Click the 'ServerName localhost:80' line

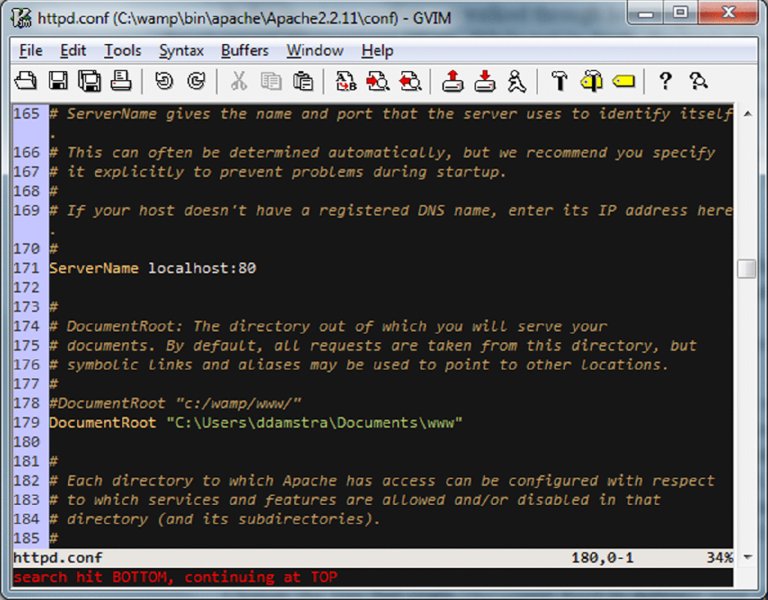[152, 268]
